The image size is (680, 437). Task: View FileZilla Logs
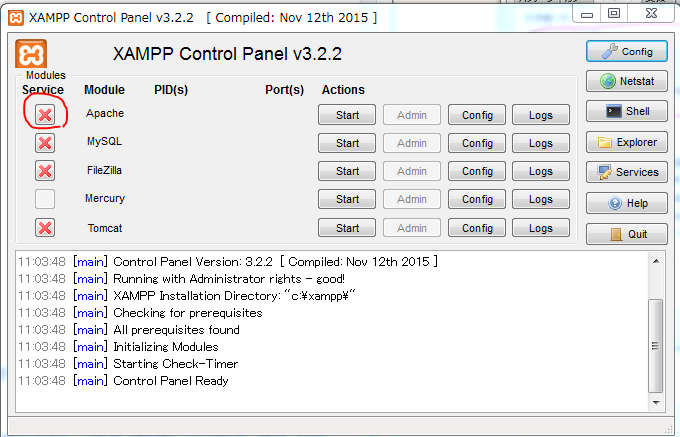(x=541, y=171)
